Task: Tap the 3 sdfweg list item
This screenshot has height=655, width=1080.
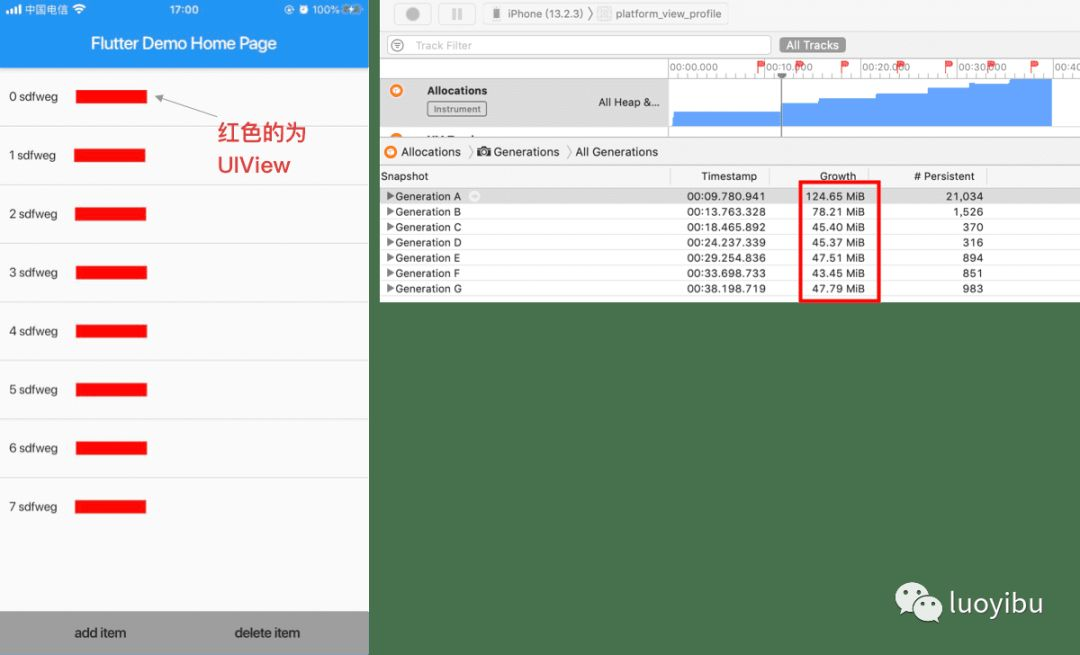Action: pos(184,273)
